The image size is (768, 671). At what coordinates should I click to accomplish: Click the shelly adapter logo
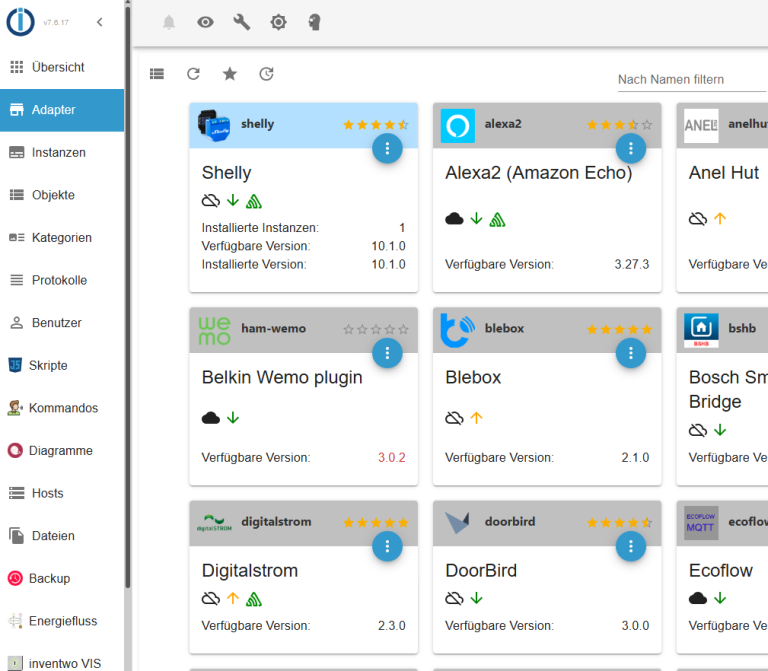(x=214, y=125)
